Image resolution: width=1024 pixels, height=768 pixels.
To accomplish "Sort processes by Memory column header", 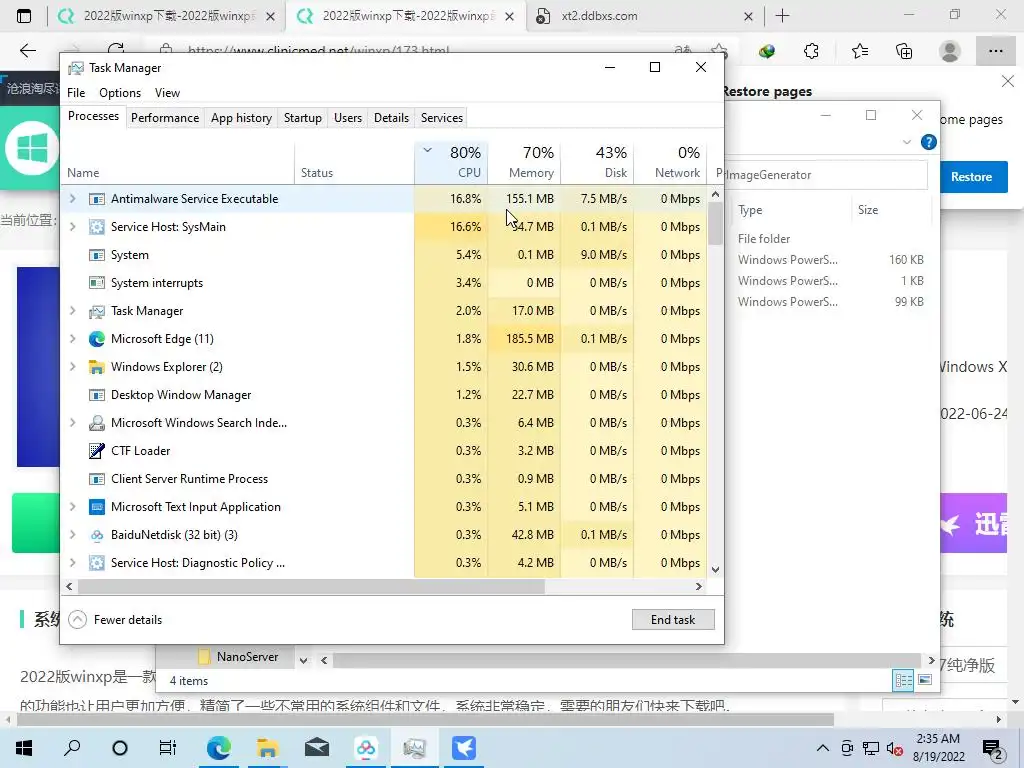I will (524, 163).
